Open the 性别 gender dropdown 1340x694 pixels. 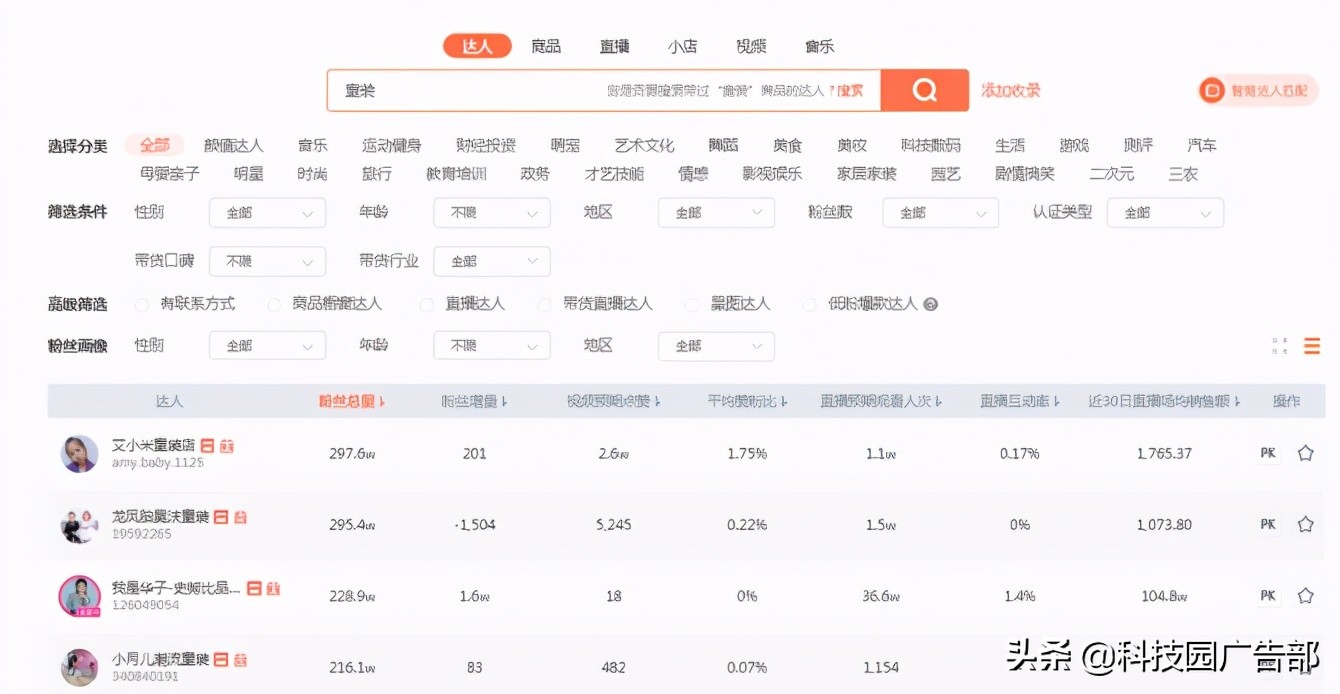[x=267, y=212]
